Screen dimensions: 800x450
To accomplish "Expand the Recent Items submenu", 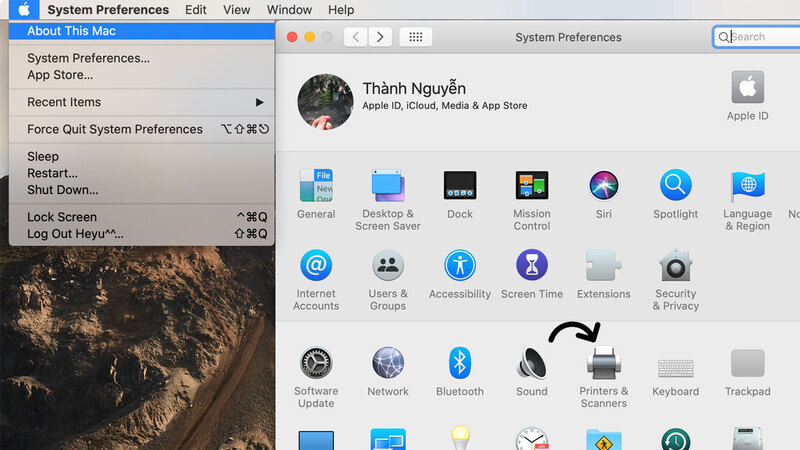I will (x=141, y=102).
